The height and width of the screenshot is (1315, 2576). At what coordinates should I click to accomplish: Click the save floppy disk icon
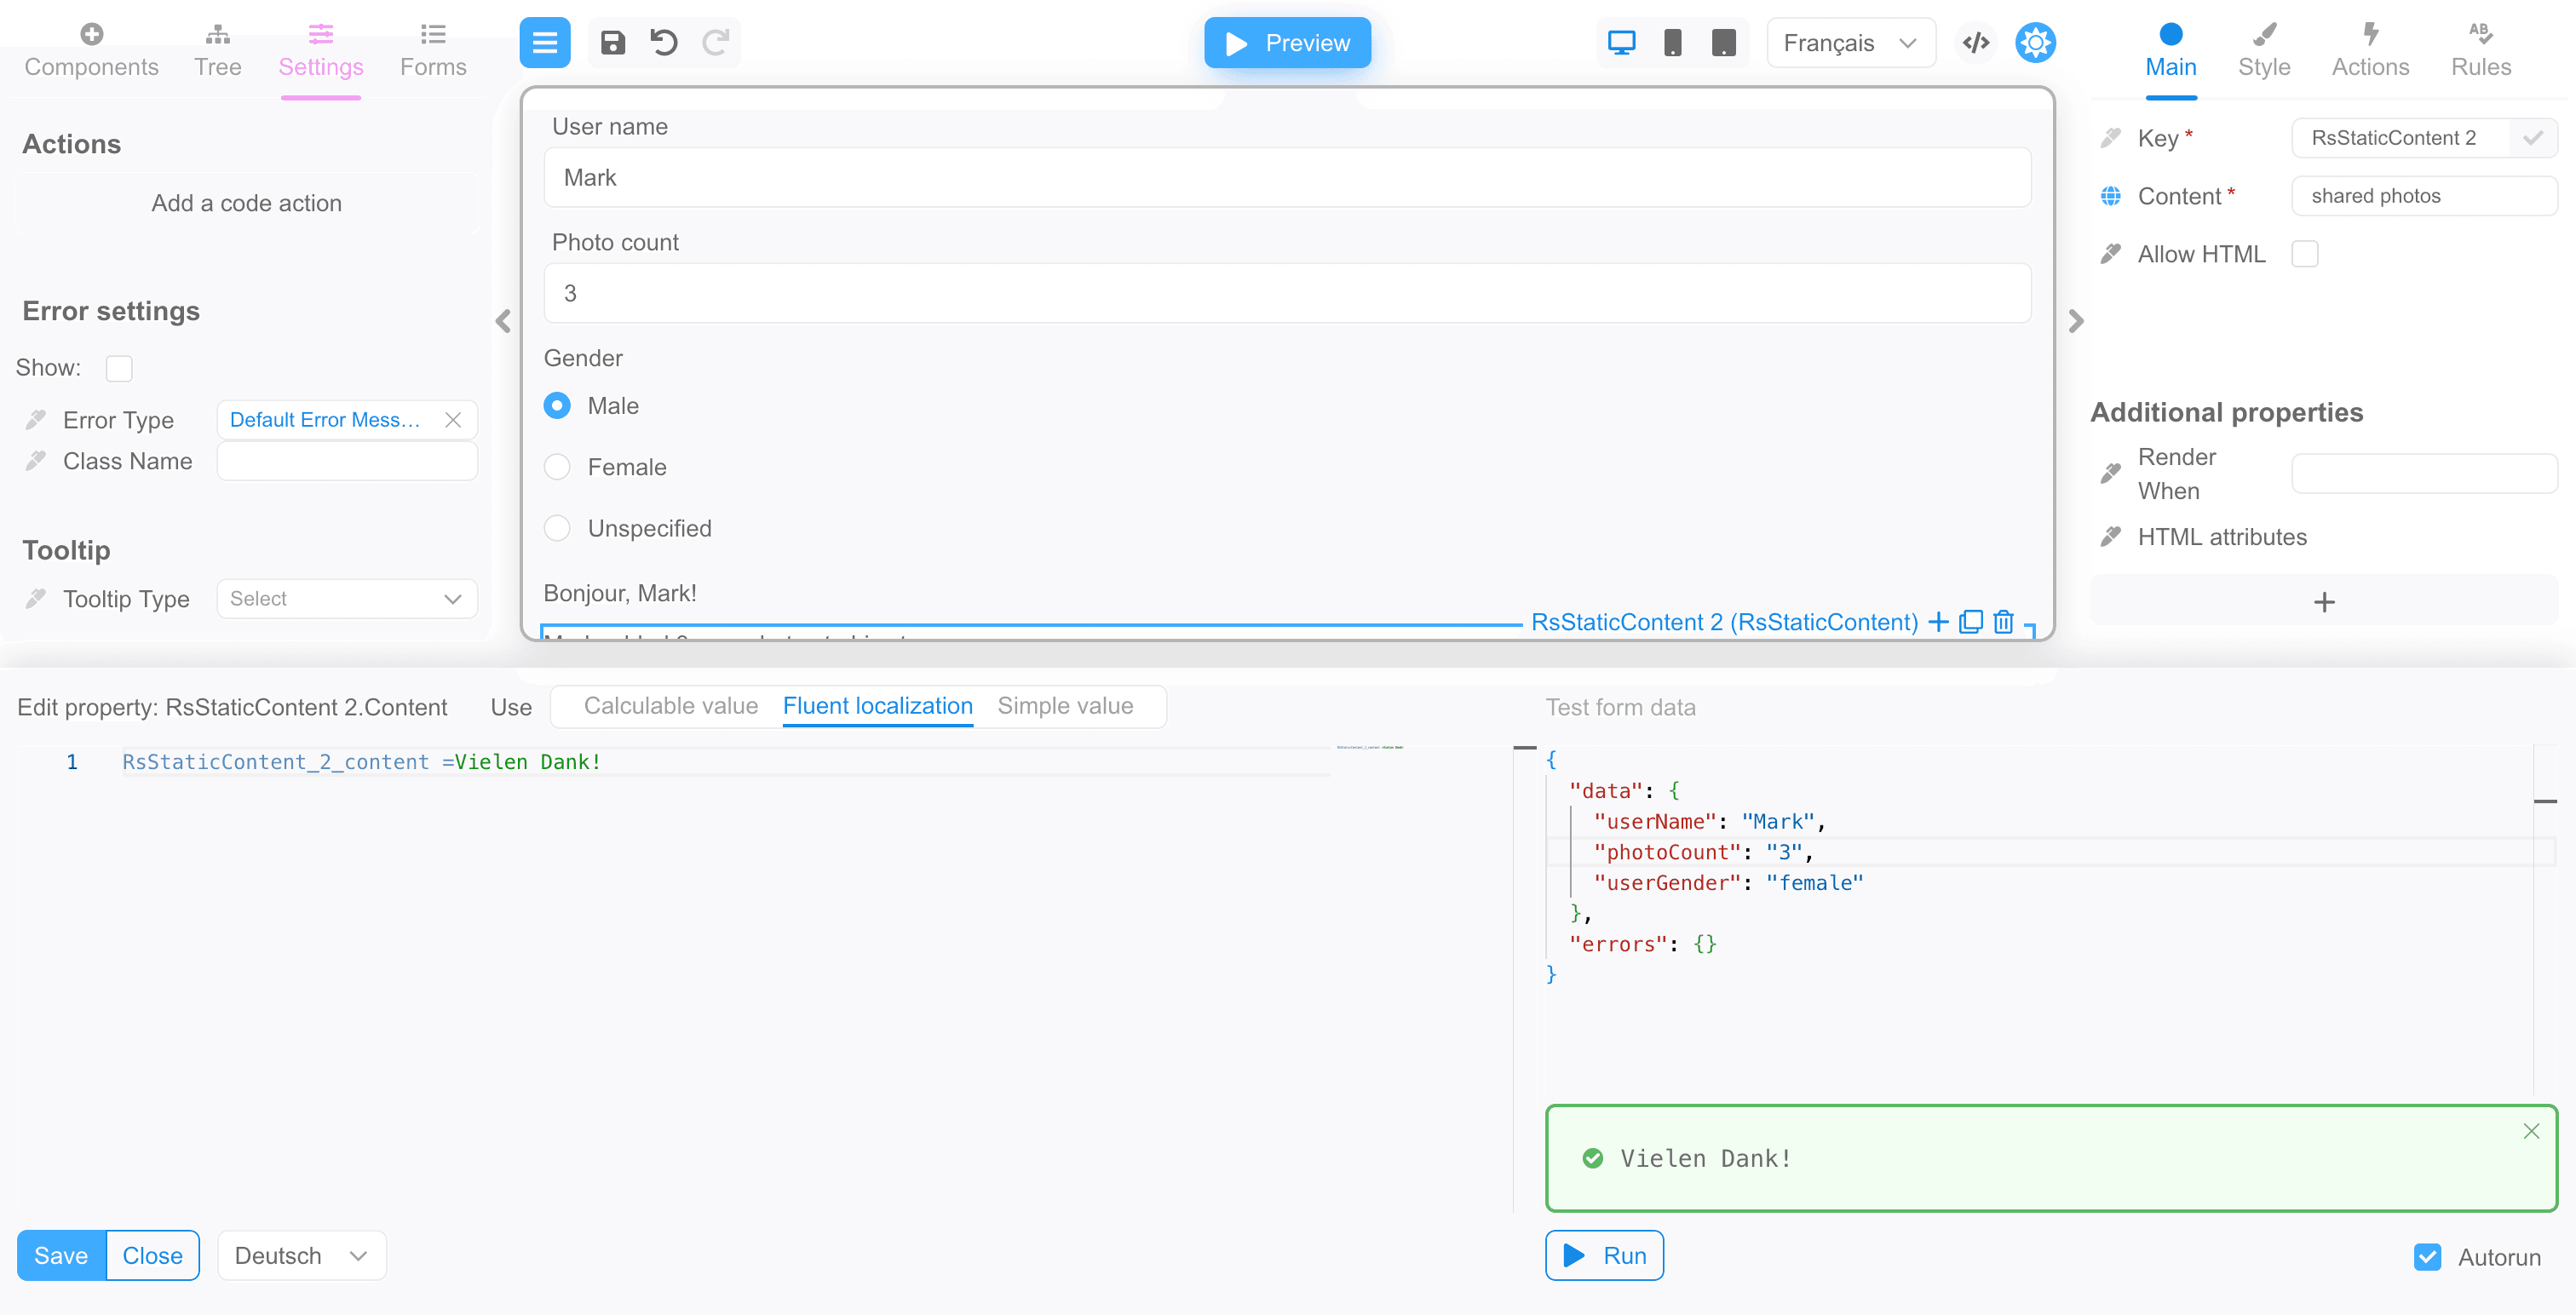612,43
